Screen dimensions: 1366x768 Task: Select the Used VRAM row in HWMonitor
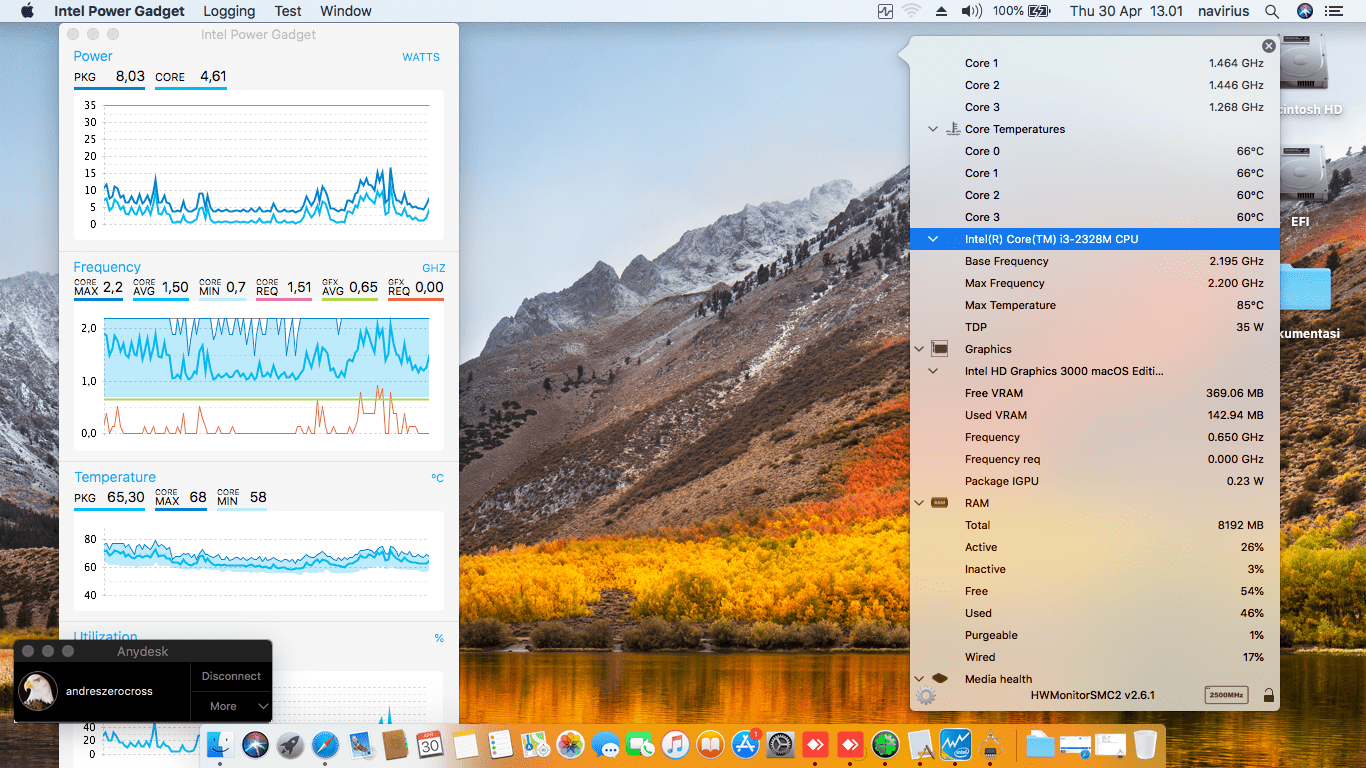[1095, 415]
